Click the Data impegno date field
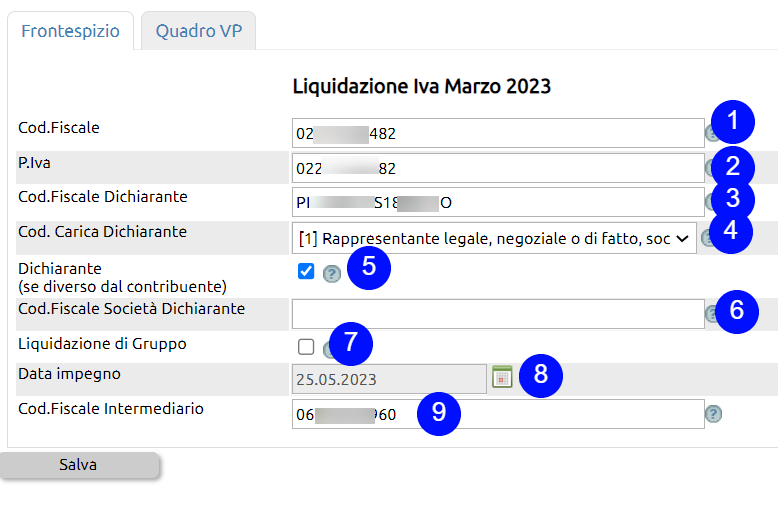This screenshot has width=778, height=524. click(389, 379)
